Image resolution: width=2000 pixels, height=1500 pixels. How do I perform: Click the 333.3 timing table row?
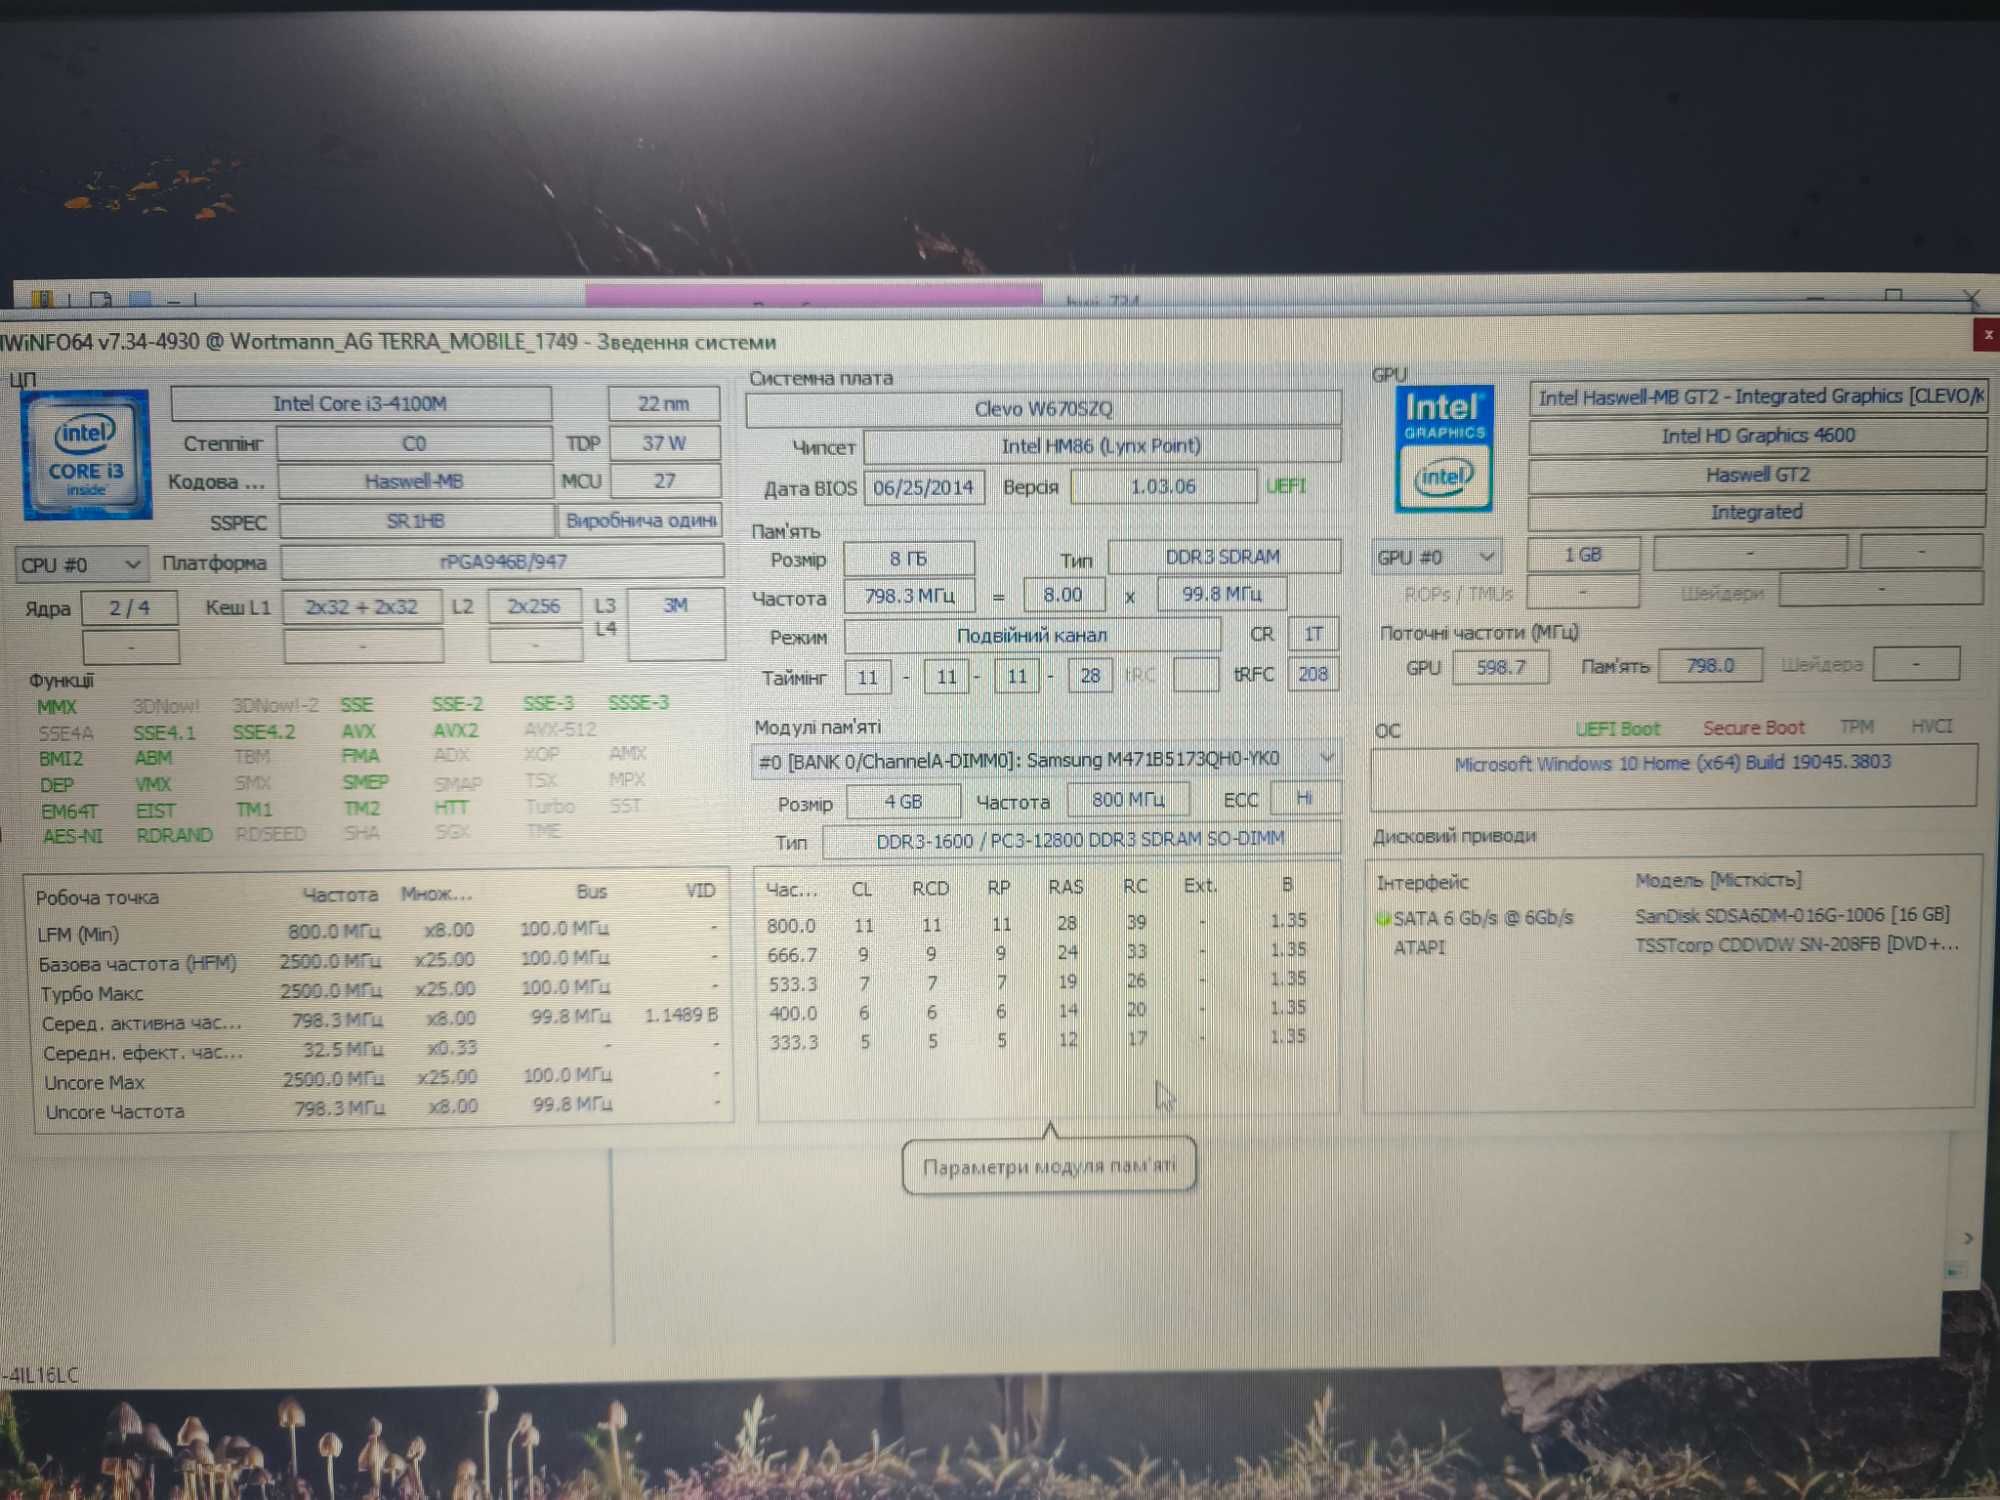pyautogui.click(x=1037, y=1040)
